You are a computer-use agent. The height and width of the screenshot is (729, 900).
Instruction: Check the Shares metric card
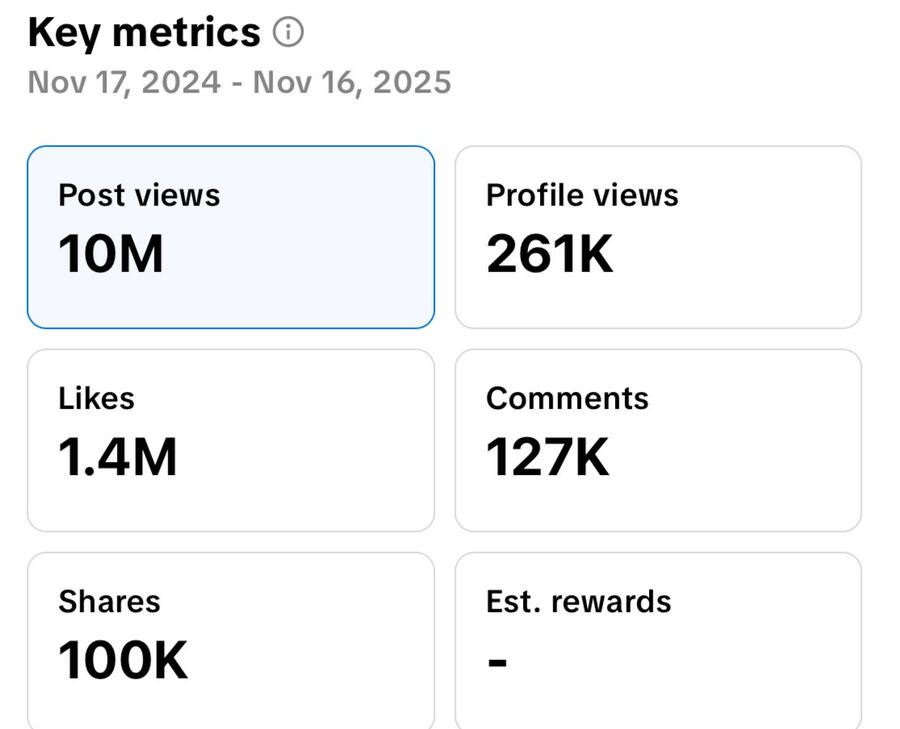tap(231, 640)
